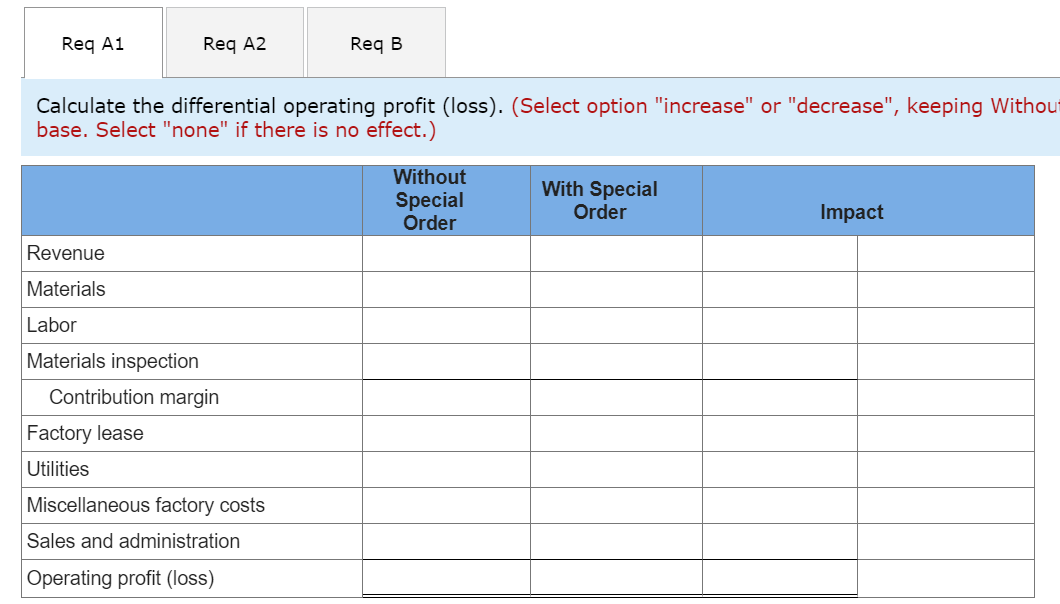Open the rightmost Impact dropdown for Revenue
The height and width of the screenshot is (604, 1060).
coord(945,254)
